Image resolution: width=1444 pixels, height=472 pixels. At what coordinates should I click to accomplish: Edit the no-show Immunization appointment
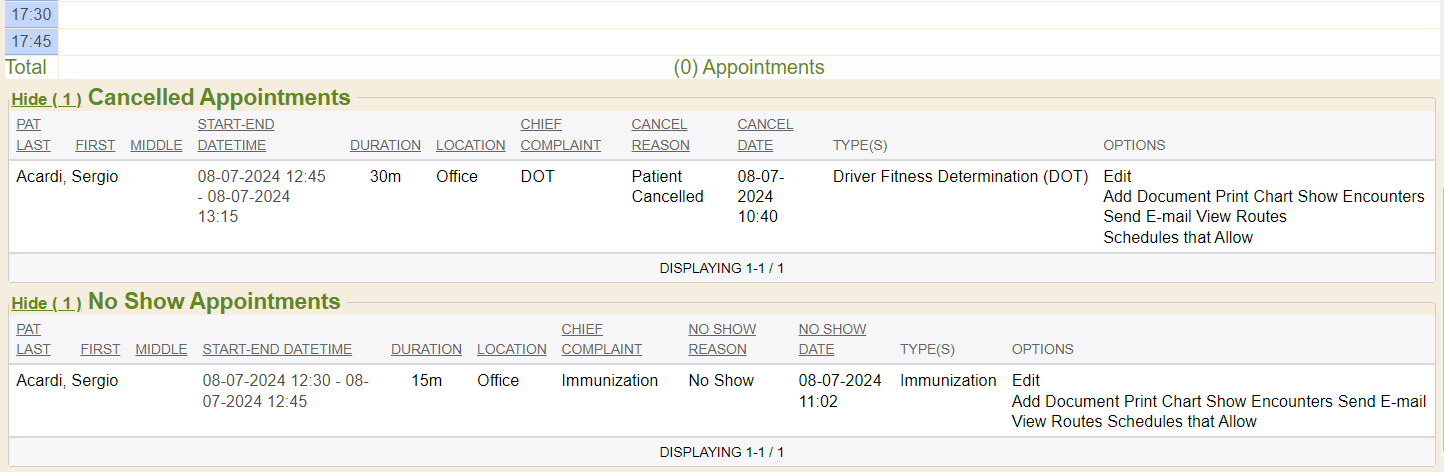point(1026,381)
